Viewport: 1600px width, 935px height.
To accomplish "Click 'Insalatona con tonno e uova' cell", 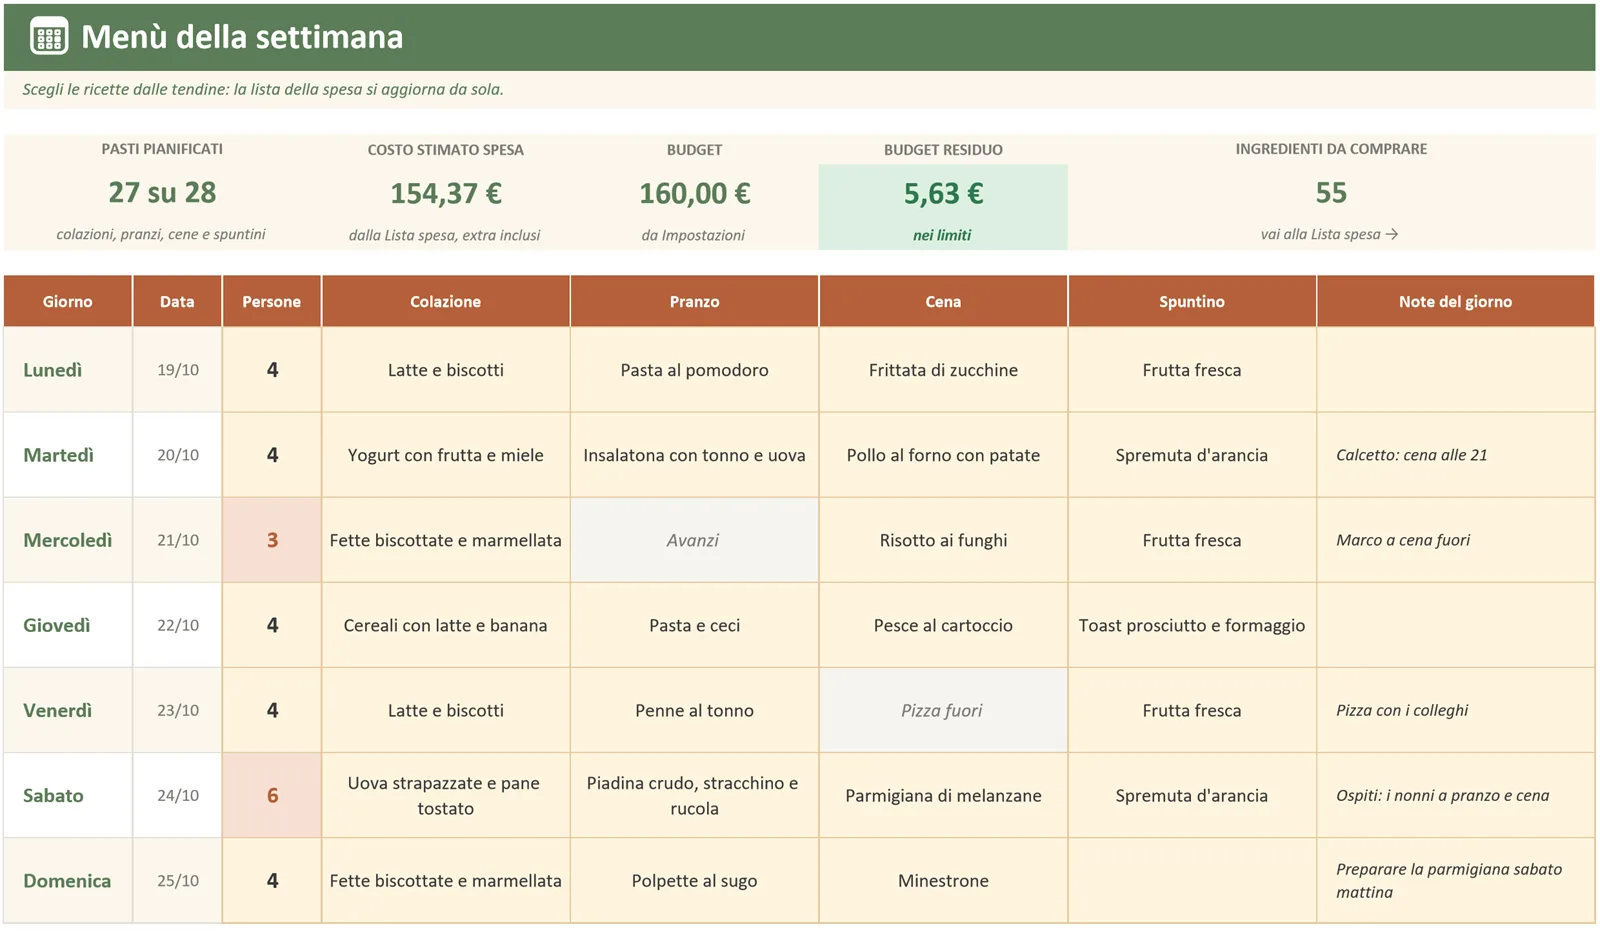I will click(694, 455).
